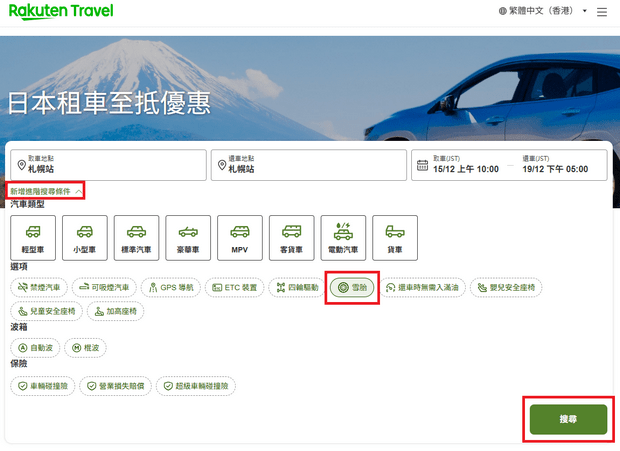Toggle the 四輪驅動 option

click(297, 287)
